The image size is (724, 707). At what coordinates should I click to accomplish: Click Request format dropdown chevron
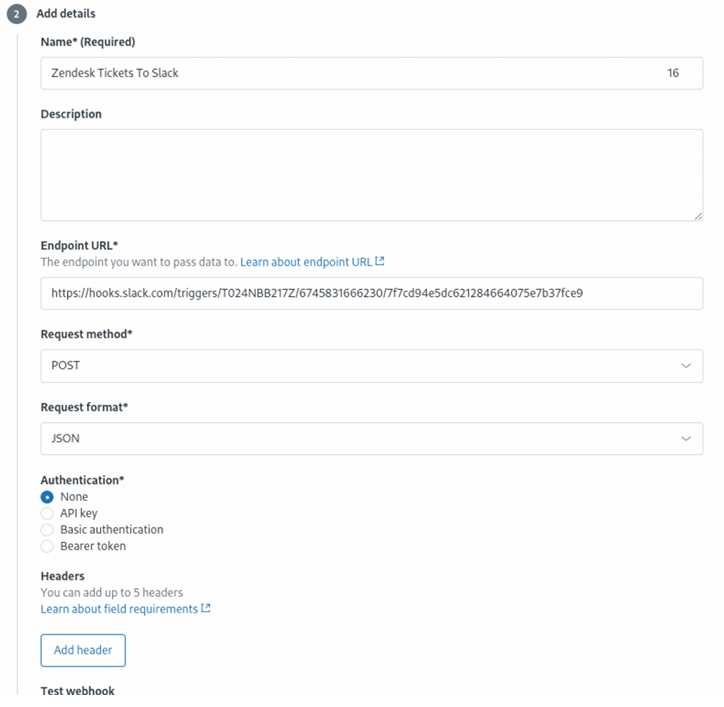pos(686,438)
